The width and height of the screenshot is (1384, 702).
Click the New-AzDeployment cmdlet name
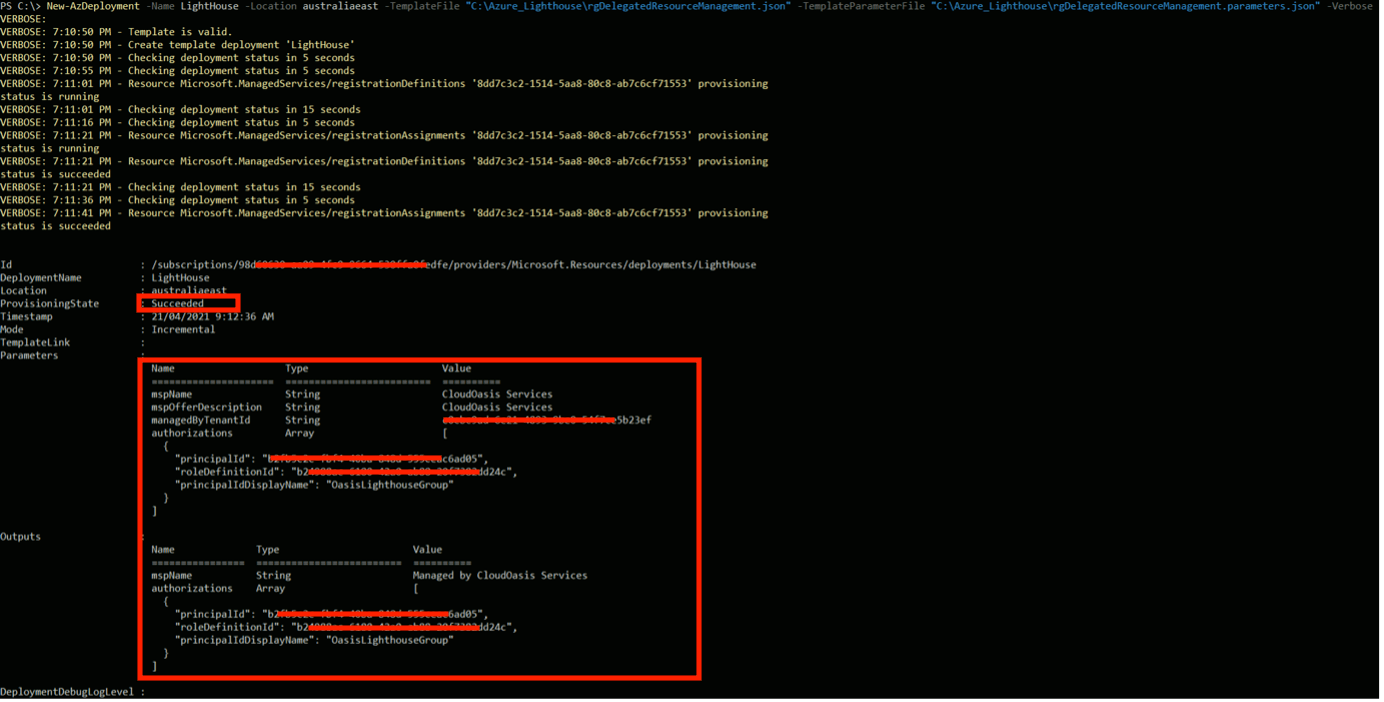(x=93, y=6)
